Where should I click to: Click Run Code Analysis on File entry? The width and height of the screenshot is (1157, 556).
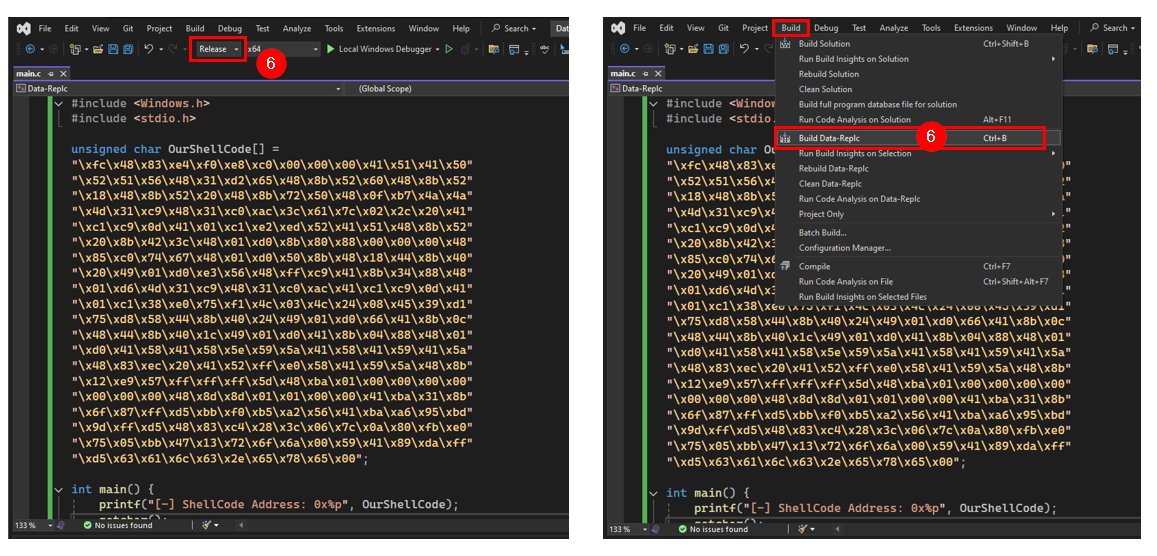[919, 282]
